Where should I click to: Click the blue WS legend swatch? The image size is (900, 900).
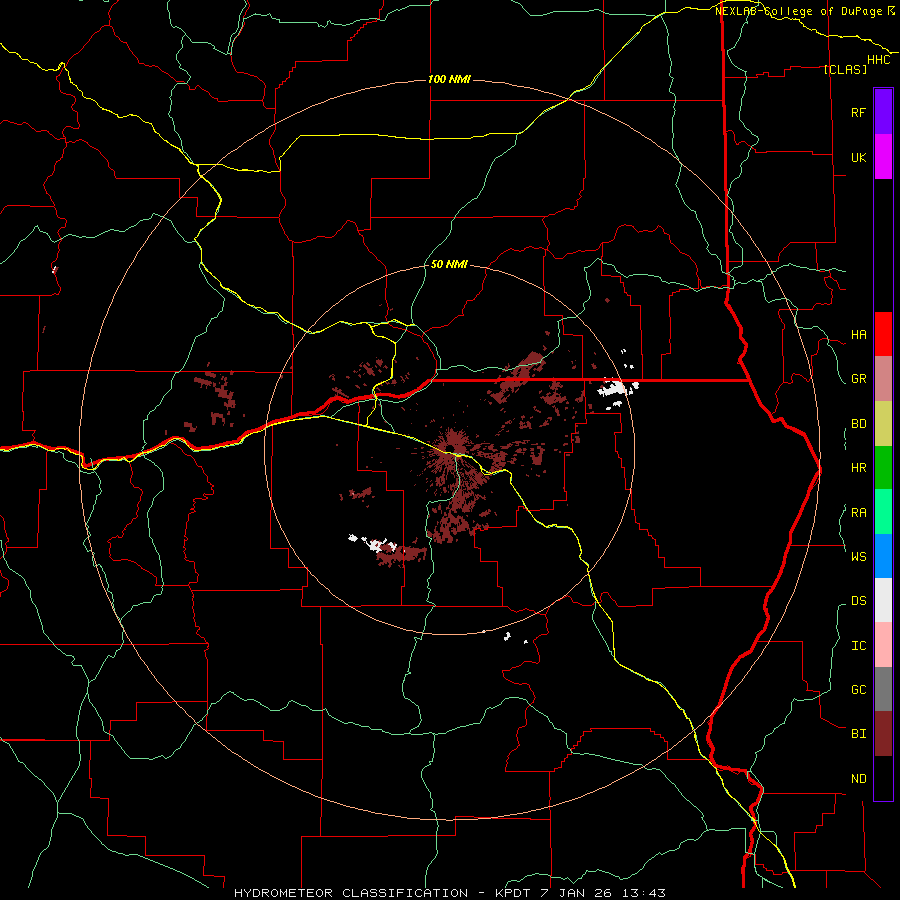click(x=883, y=556)
